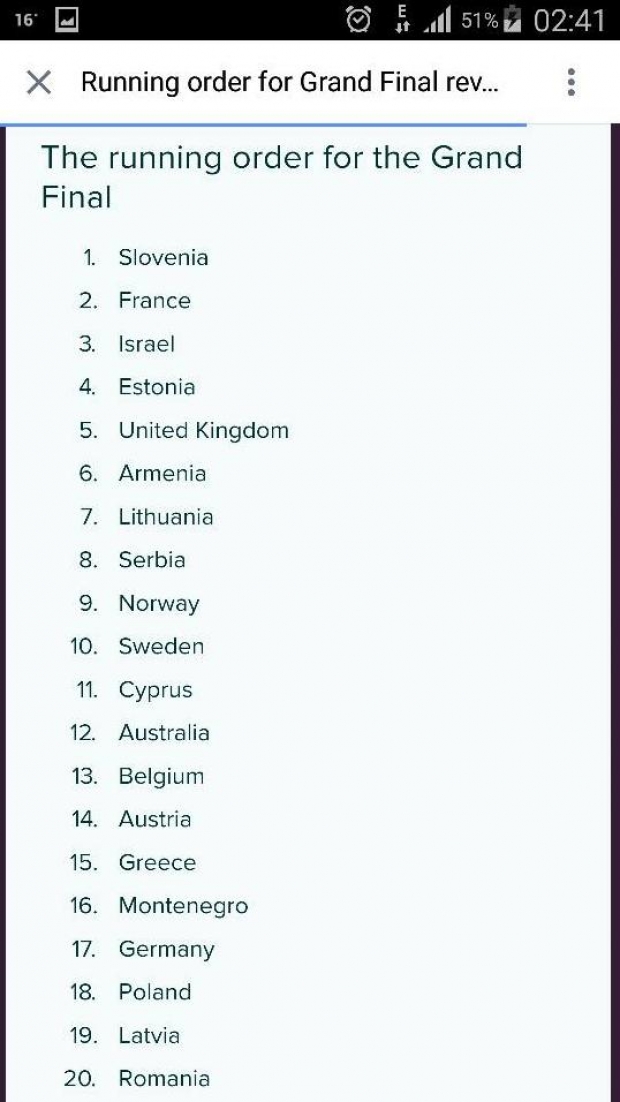Open the three-dot overflow menu
This screenshot has height=1102, width=620.
pyautogui.click(x=571, y=82)
